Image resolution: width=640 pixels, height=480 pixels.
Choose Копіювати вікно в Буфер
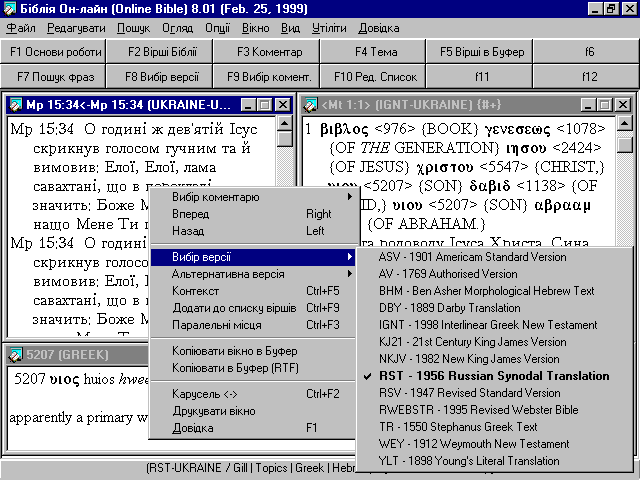234,351
